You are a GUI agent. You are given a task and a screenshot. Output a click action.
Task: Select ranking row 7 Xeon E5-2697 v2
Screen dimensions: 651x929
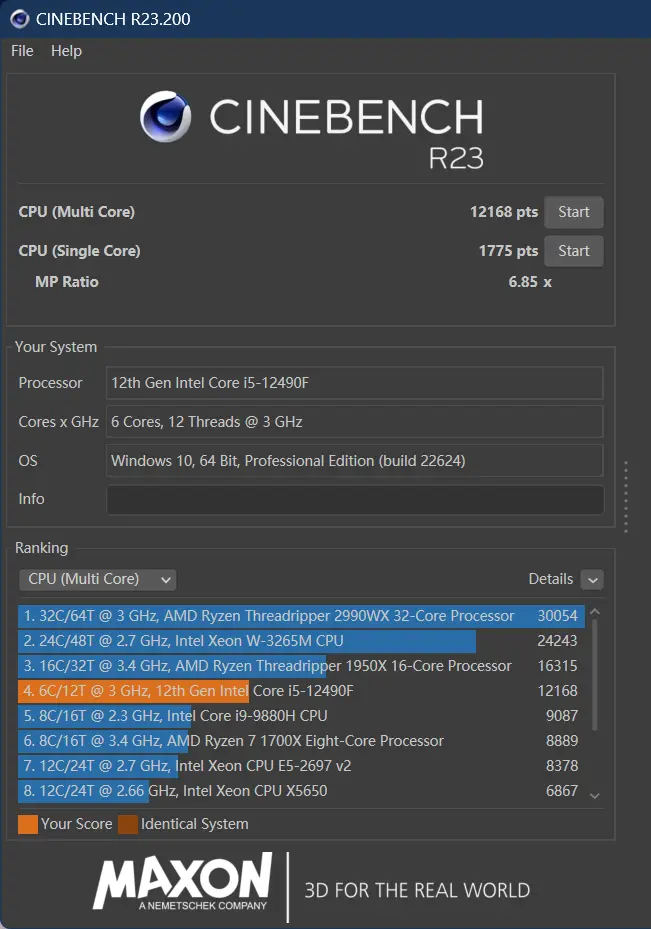302,765
